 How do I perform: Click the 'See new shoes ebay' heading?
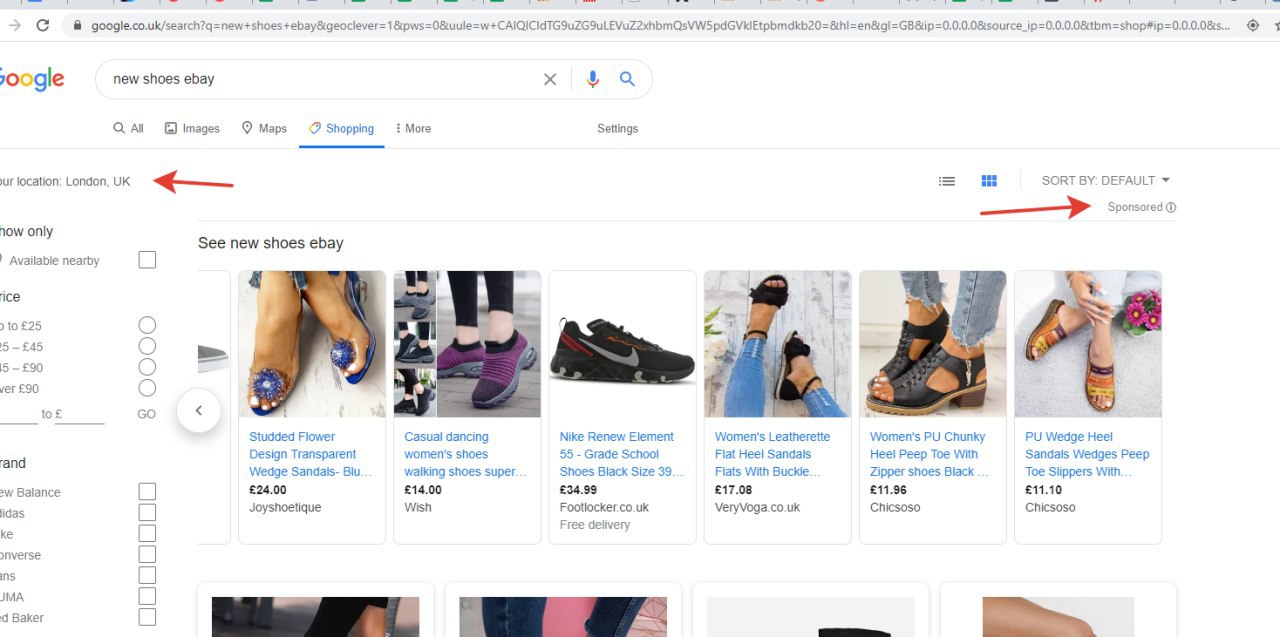(271, 243)
